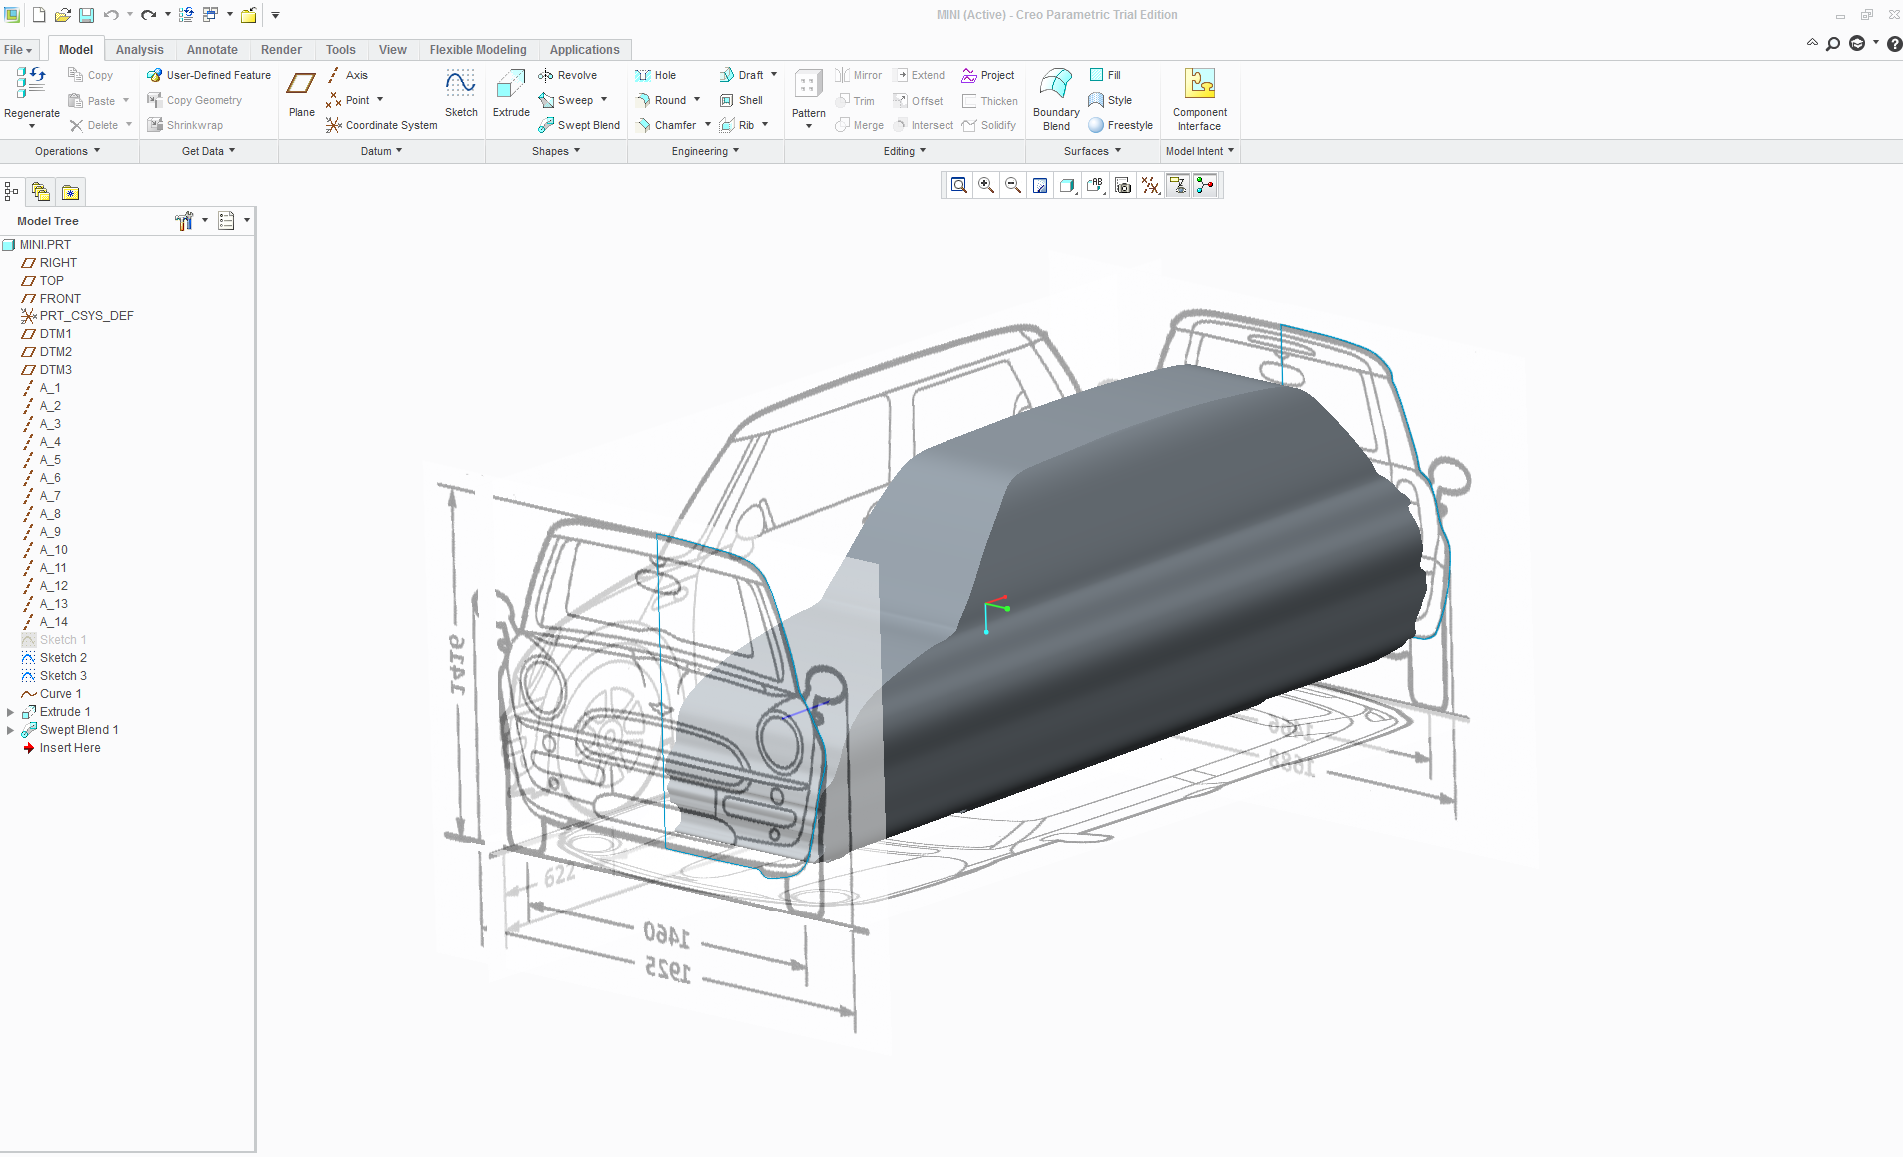
Task: Click the Zoom In icon
Action: click(x=986, y=185)
